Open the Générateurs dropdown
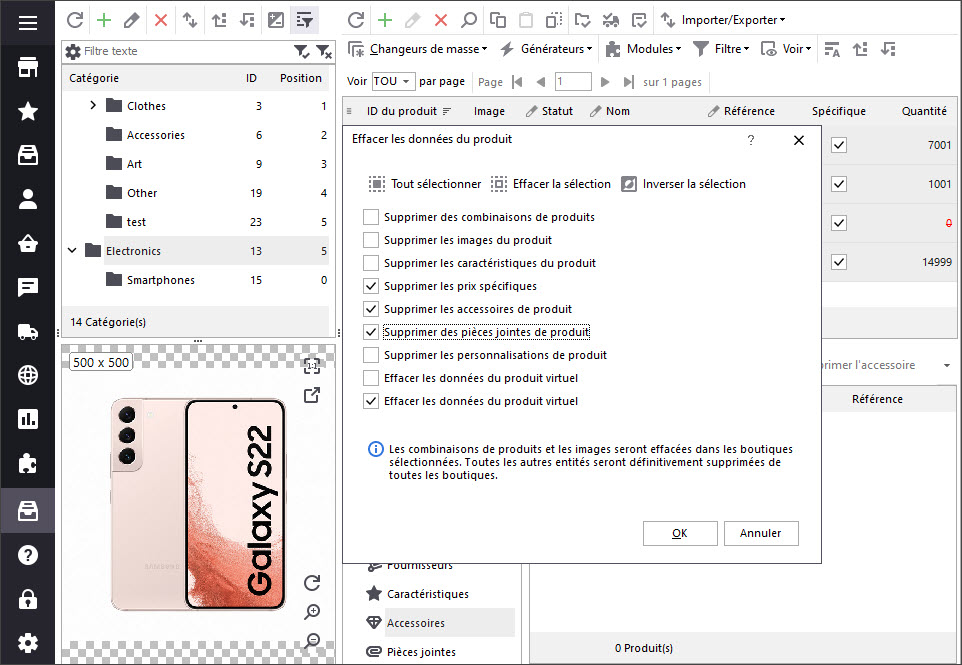The height and width of the screenshot is (665, 962). pos(546,49)
